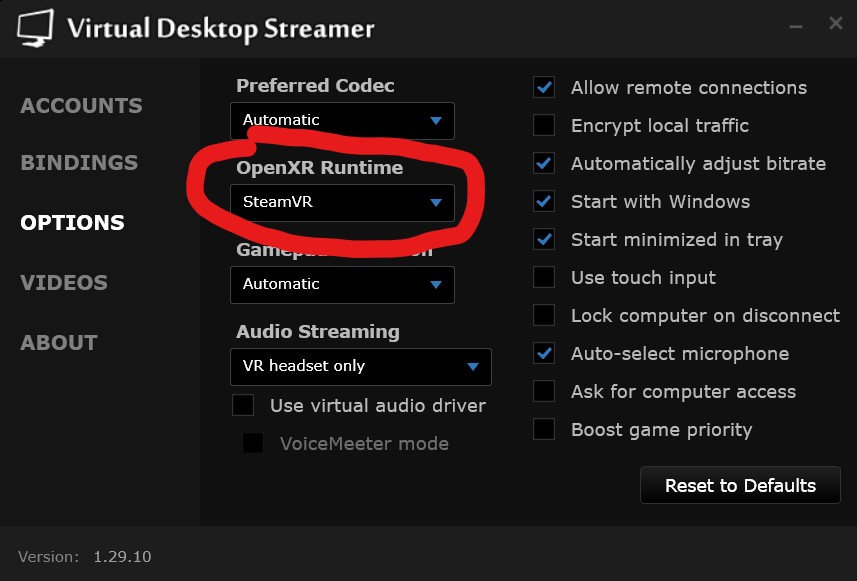857x581 pixels.
Task: Open the Gamepad emulation Automatic dropdown
Action: 342,285
